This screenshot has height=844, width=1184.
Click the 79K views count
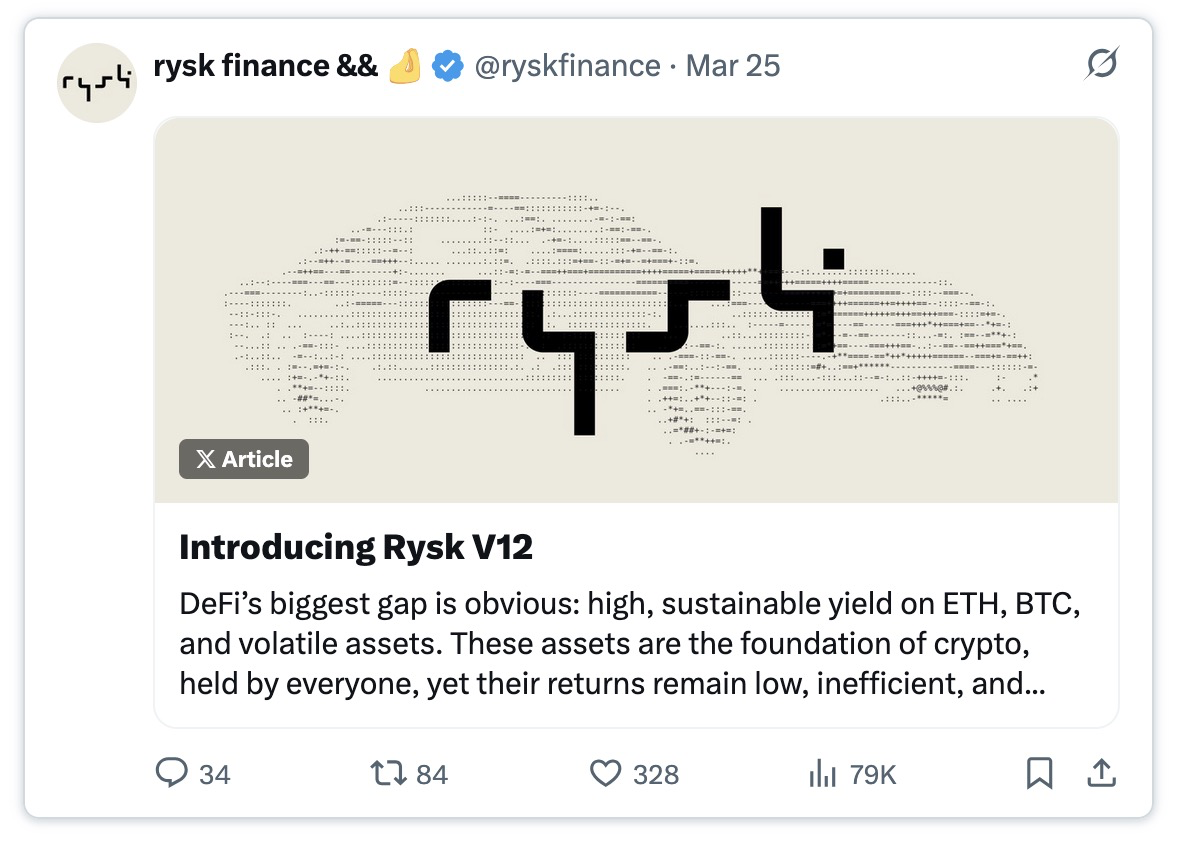(x=873, y=775)
